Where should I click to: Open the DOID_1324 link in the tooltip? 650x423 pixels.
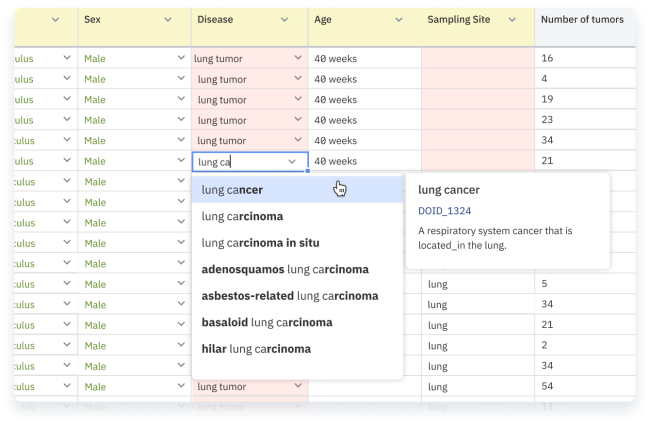pos(444,211)
